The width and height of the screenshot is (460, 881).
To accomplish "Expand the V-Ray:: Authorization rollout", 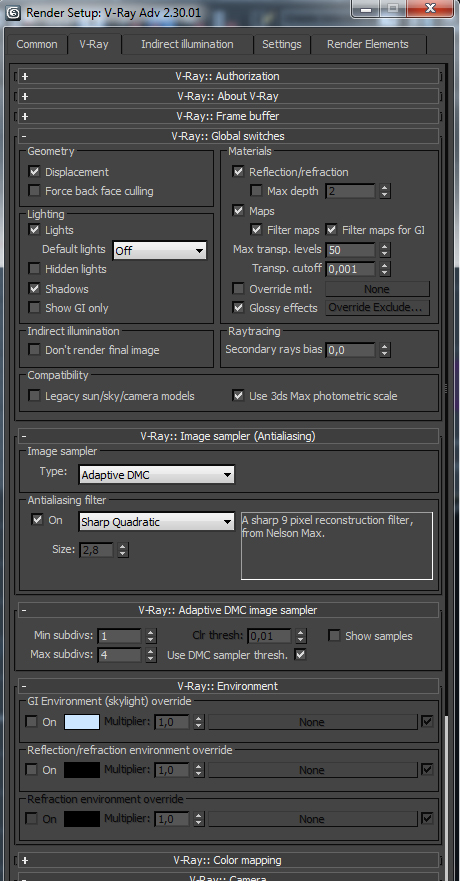I will click(228, 76).
